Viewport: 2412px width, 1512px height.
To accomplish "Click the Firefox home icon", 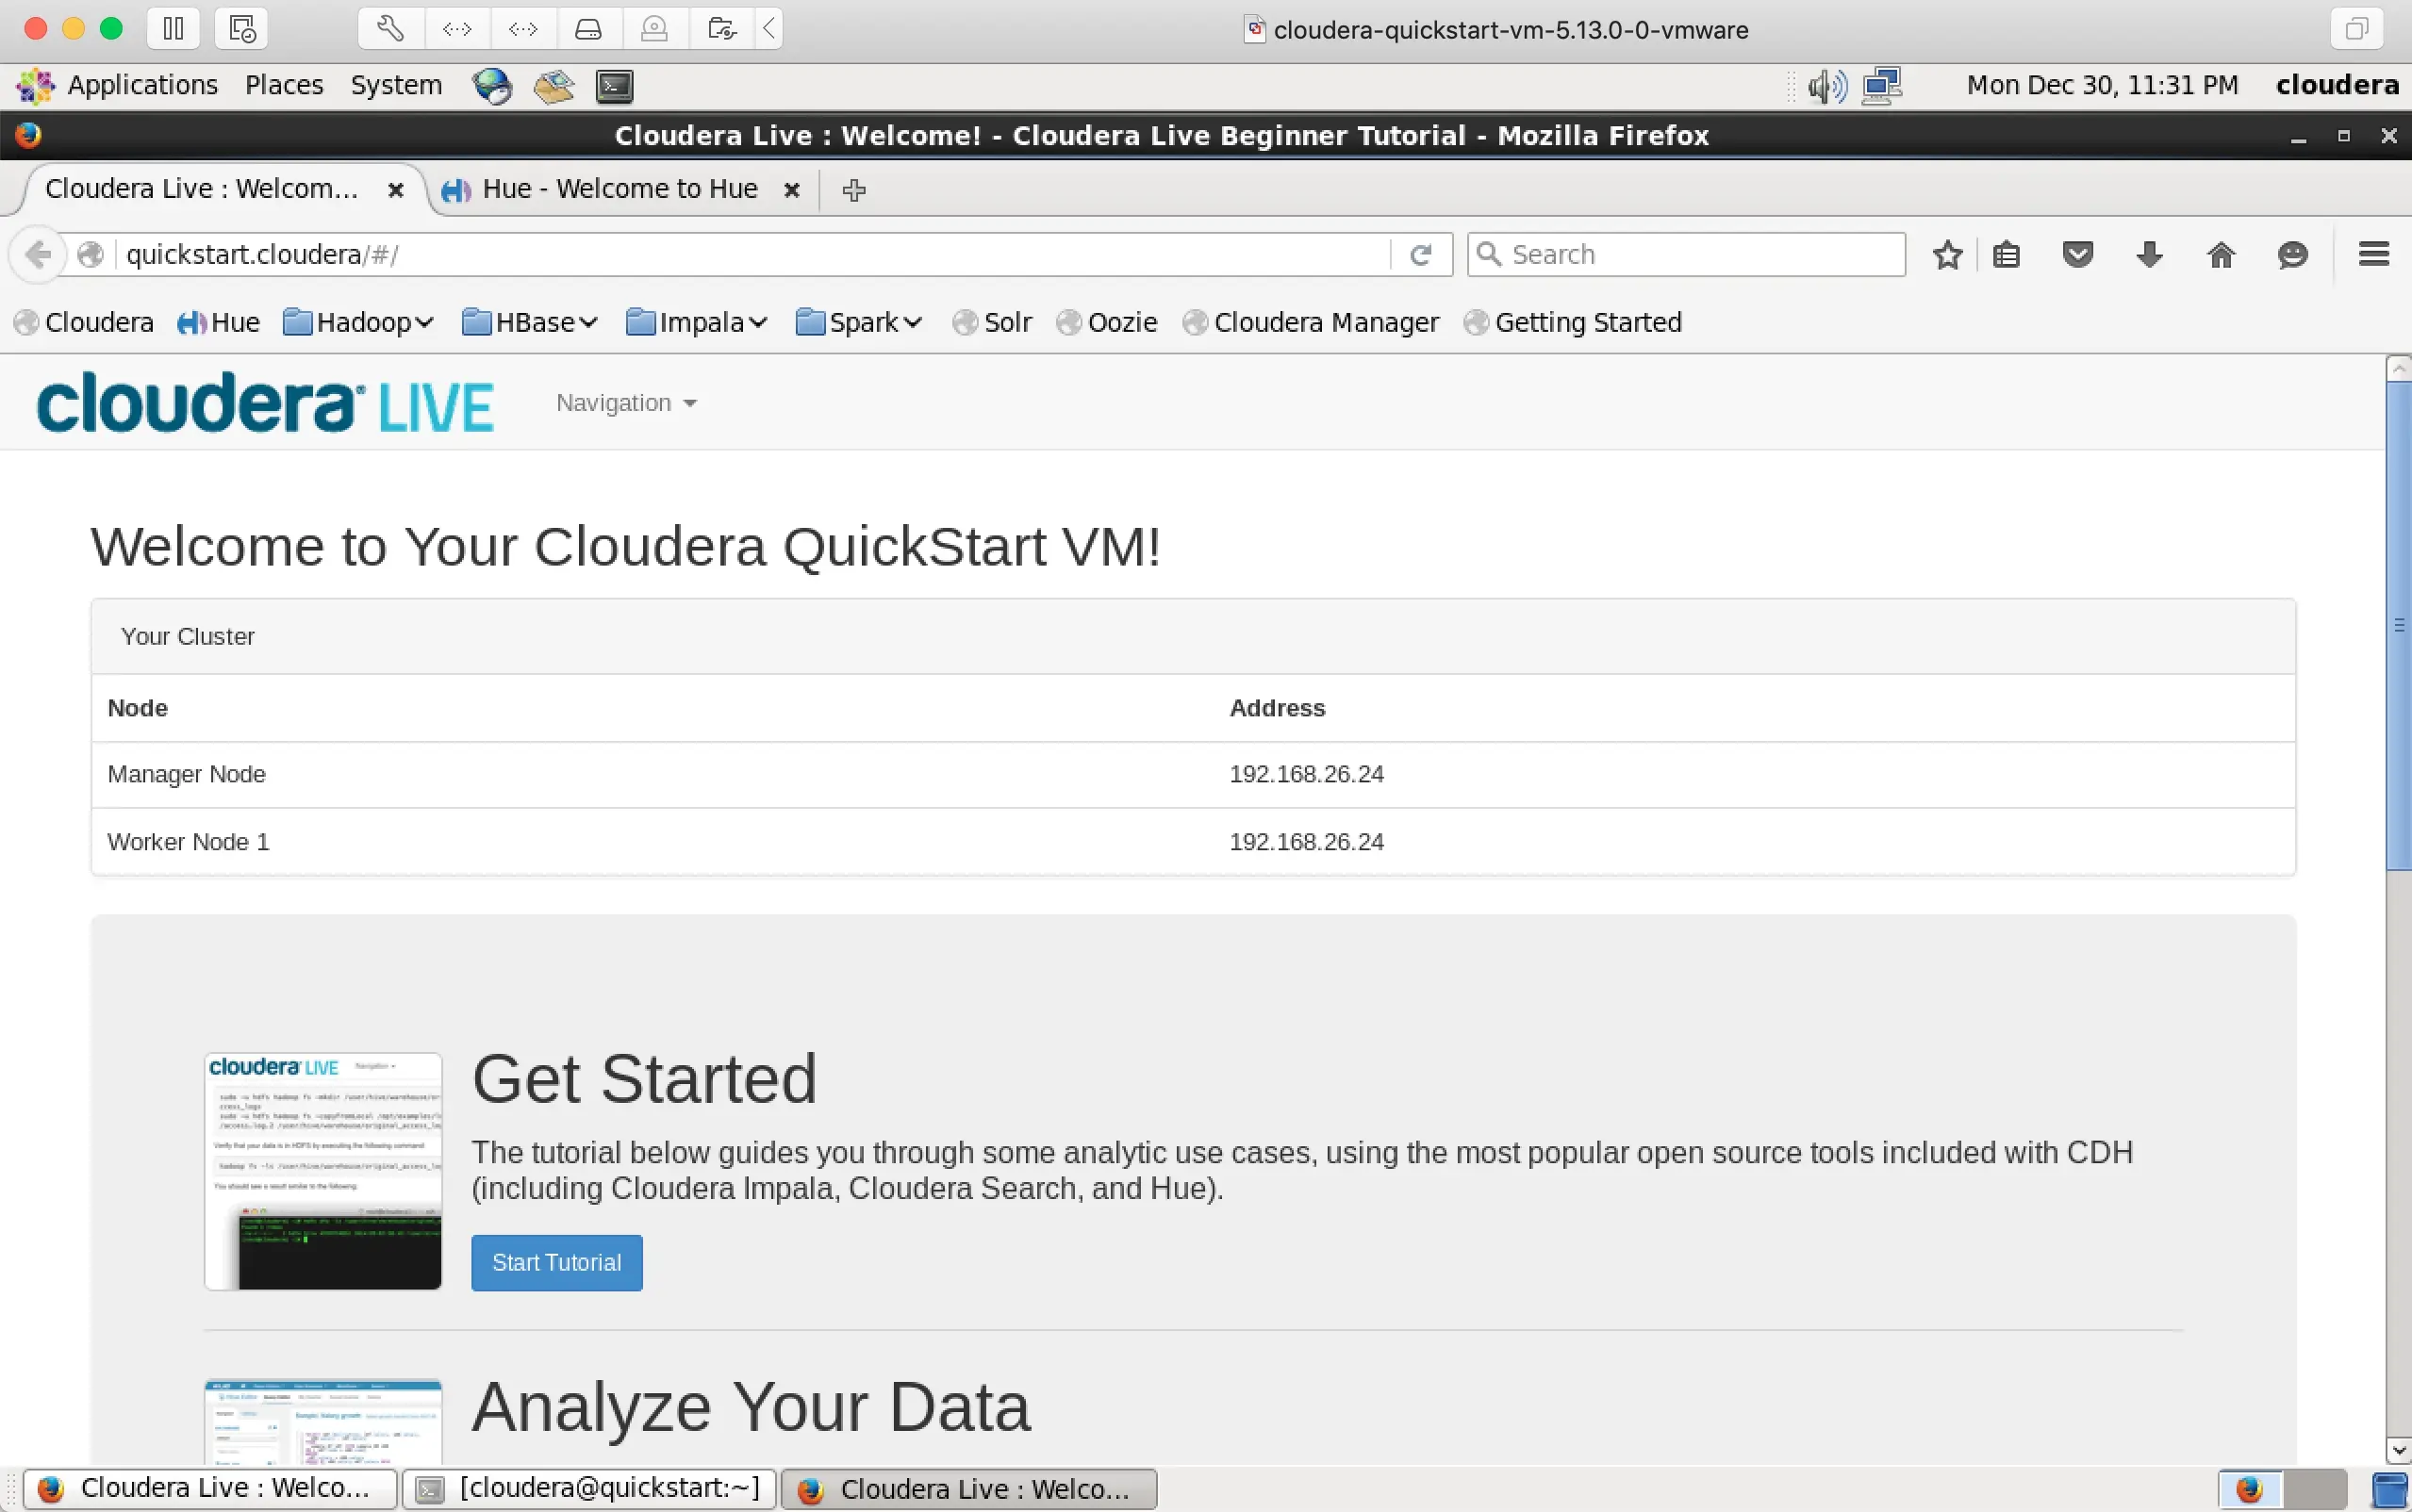I will 2221,255.
